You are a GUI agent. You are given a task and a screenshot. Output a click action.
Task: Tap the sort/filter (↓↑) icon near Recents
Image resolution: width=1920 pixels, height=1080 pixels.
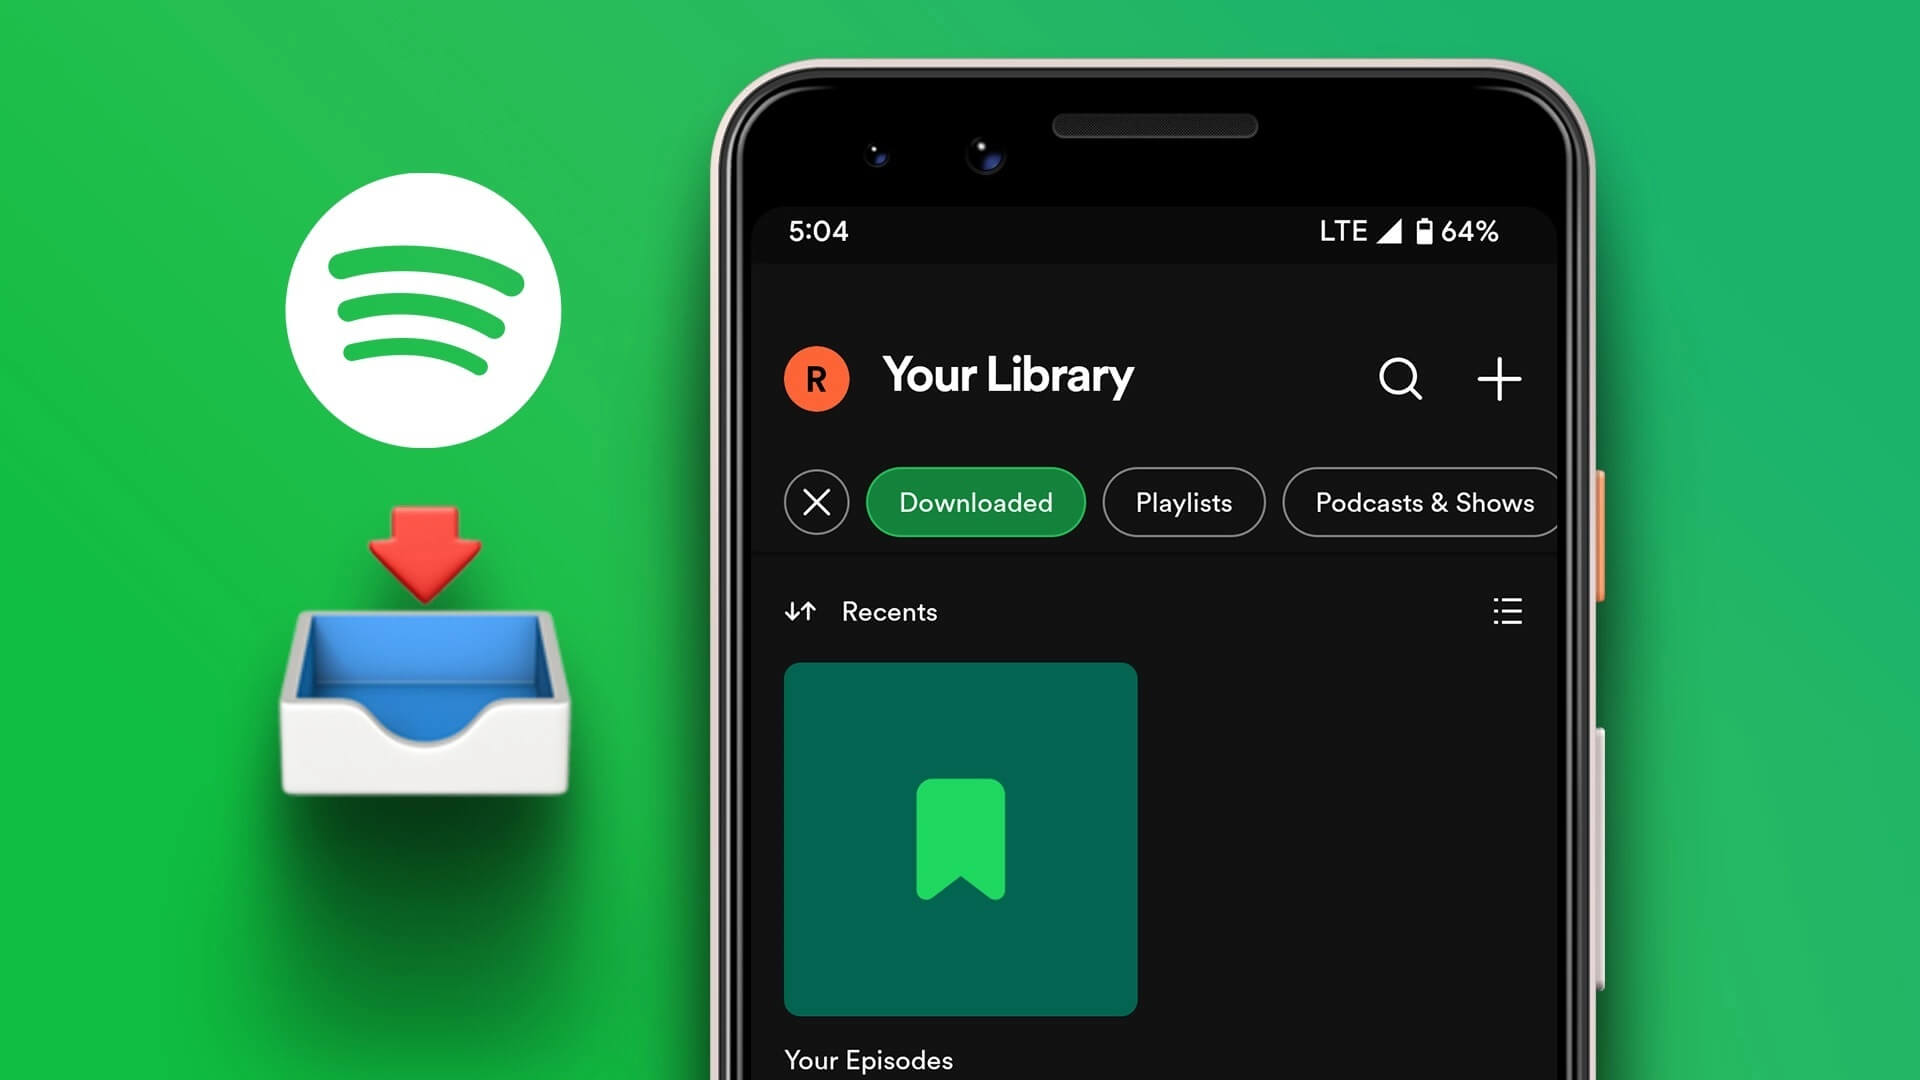(800, 611)
